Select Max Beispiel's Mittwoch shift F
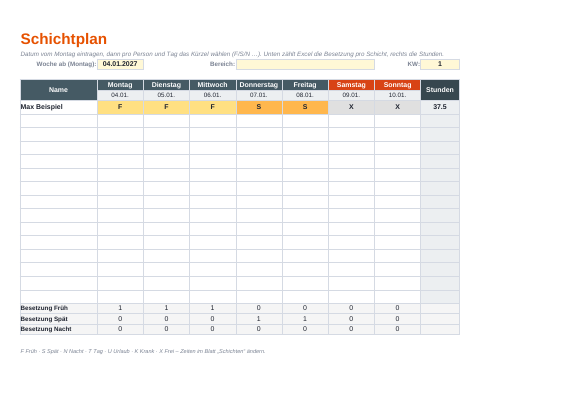This screenshot has width=585, height=414. (x=213, y=107)
